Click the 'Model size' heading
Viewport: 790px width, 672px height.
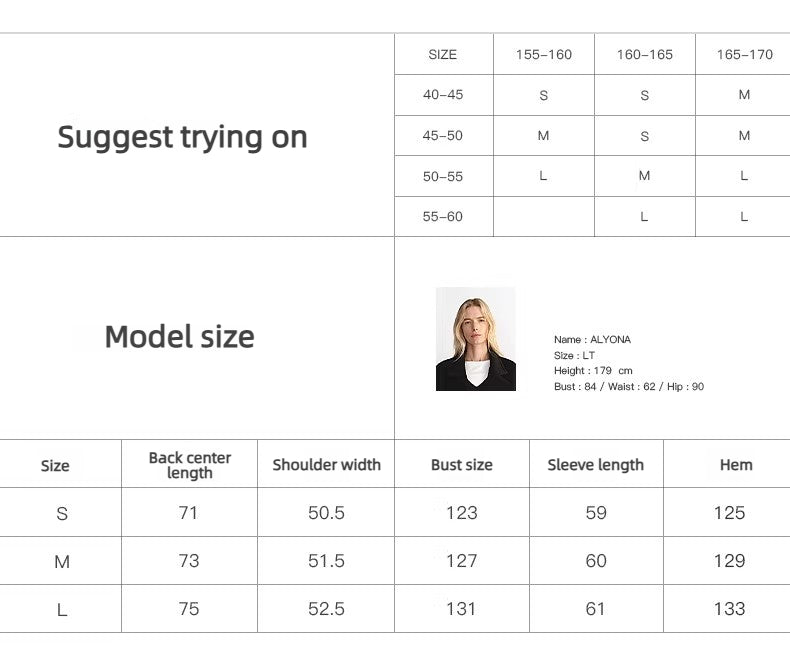point(179,337)
